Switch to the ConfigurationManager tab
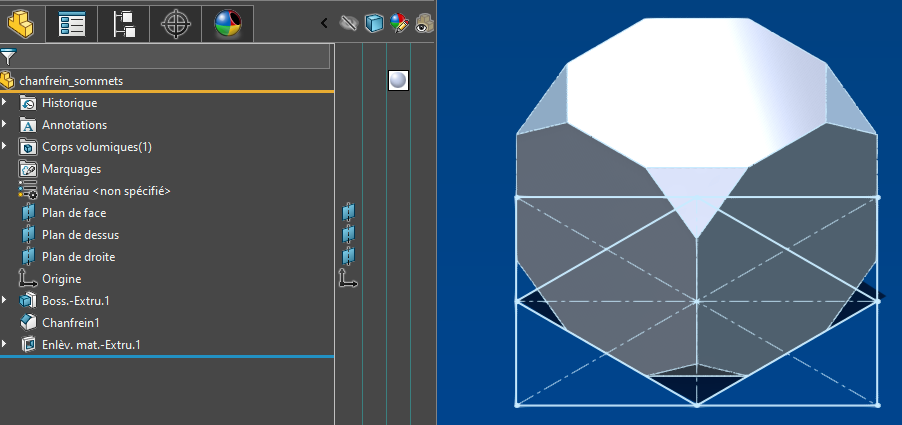This screenshot has height=425, width=902. [124, 24]
